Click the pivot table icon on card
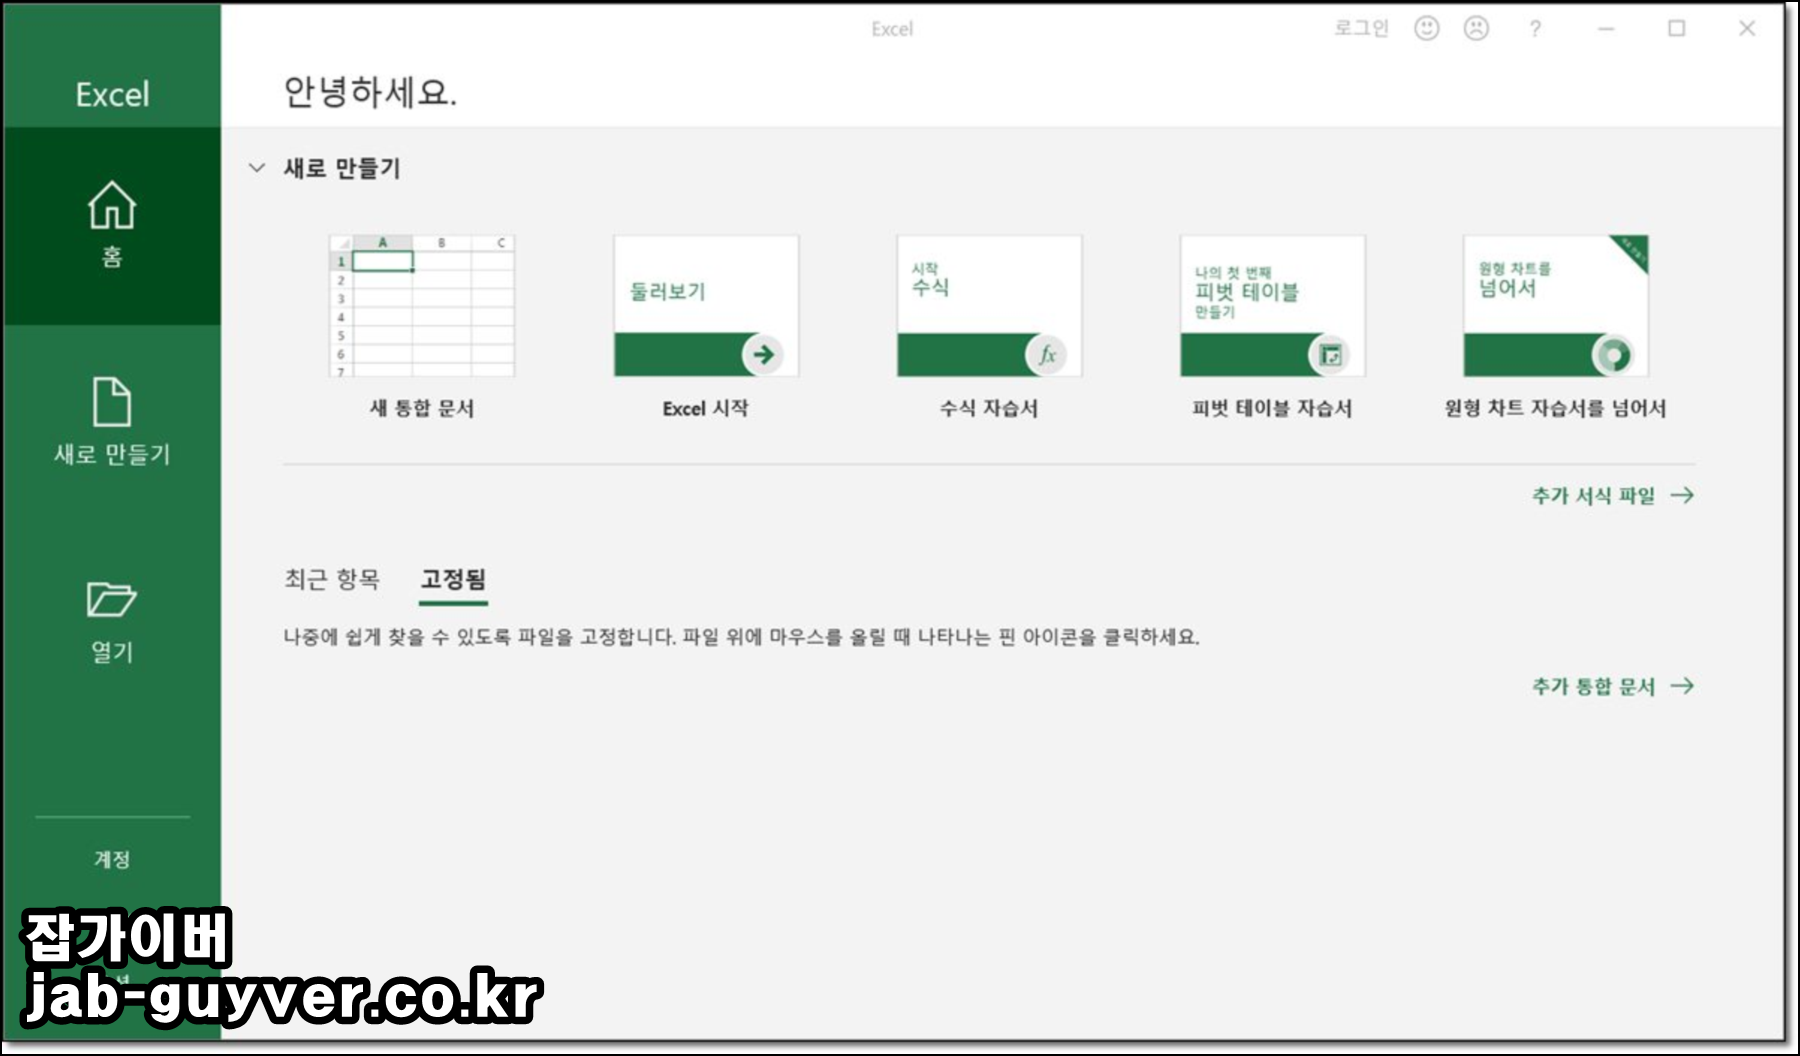This screenshot has width=1800, height=1056. tap(1330, 354)
